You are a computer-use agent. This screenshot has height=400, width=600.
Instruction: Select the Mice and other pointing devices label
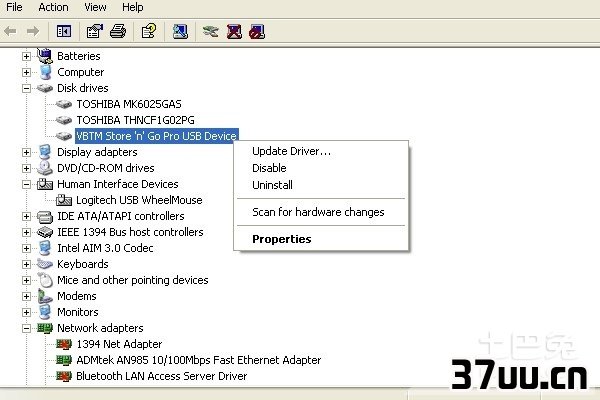(x=132, y=280)
